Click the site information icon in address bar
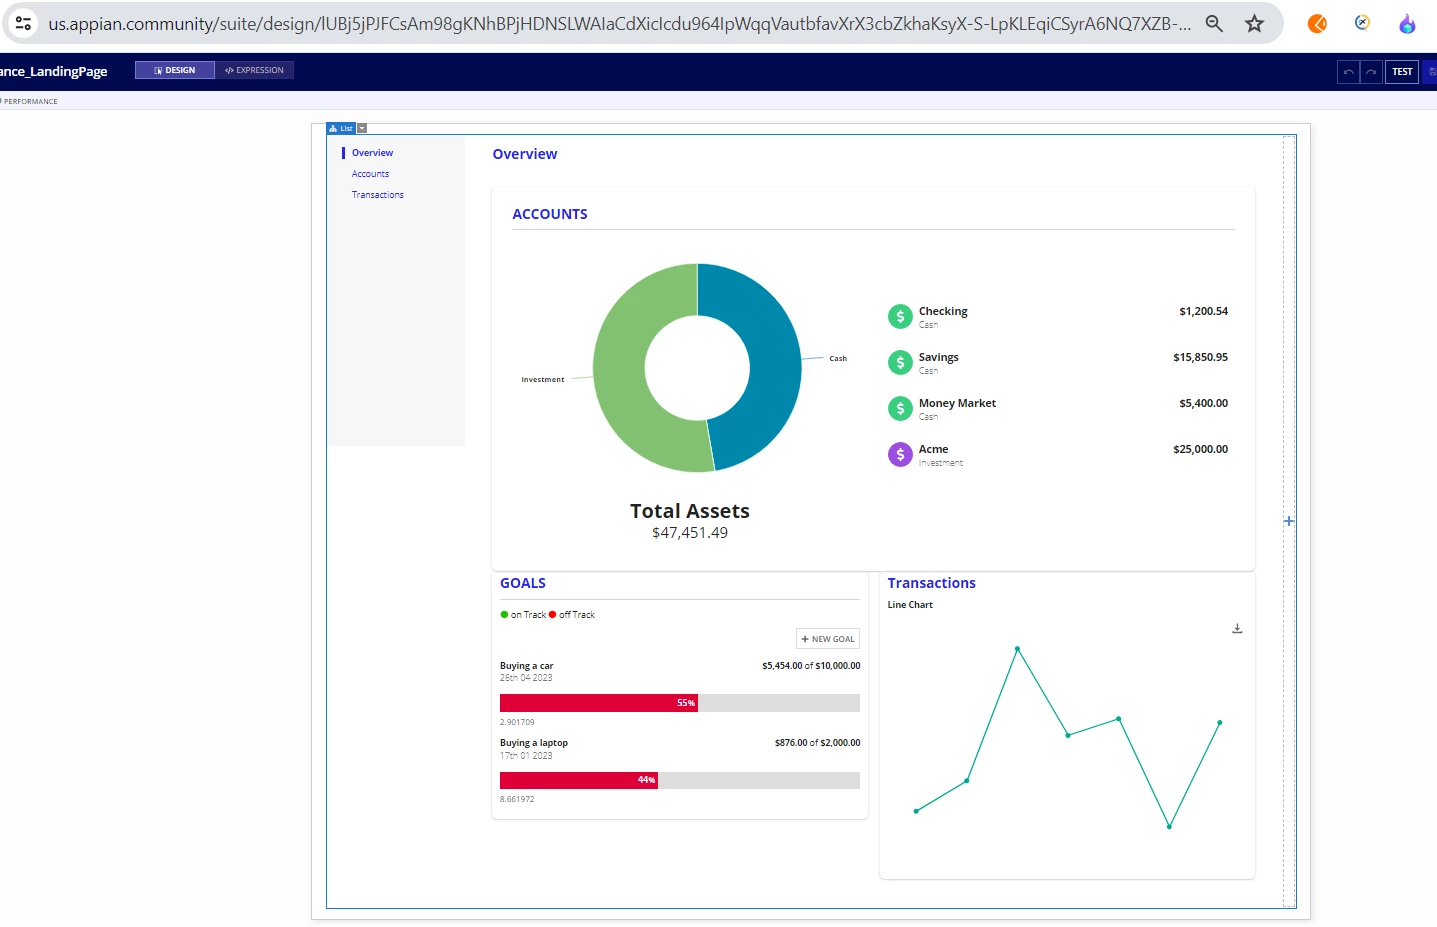Screen dimensions: 1437x927 (x=24, y=23)
